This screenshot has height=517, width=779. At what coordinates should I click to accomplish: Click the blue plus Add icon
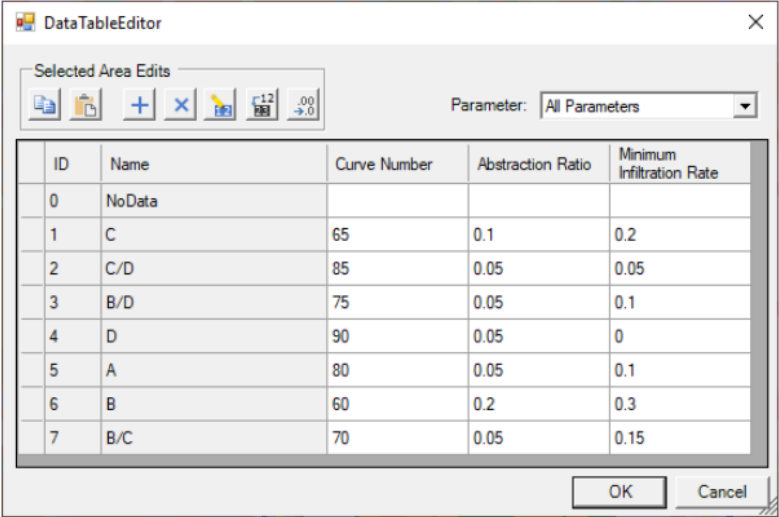click(x=140, y=105)
